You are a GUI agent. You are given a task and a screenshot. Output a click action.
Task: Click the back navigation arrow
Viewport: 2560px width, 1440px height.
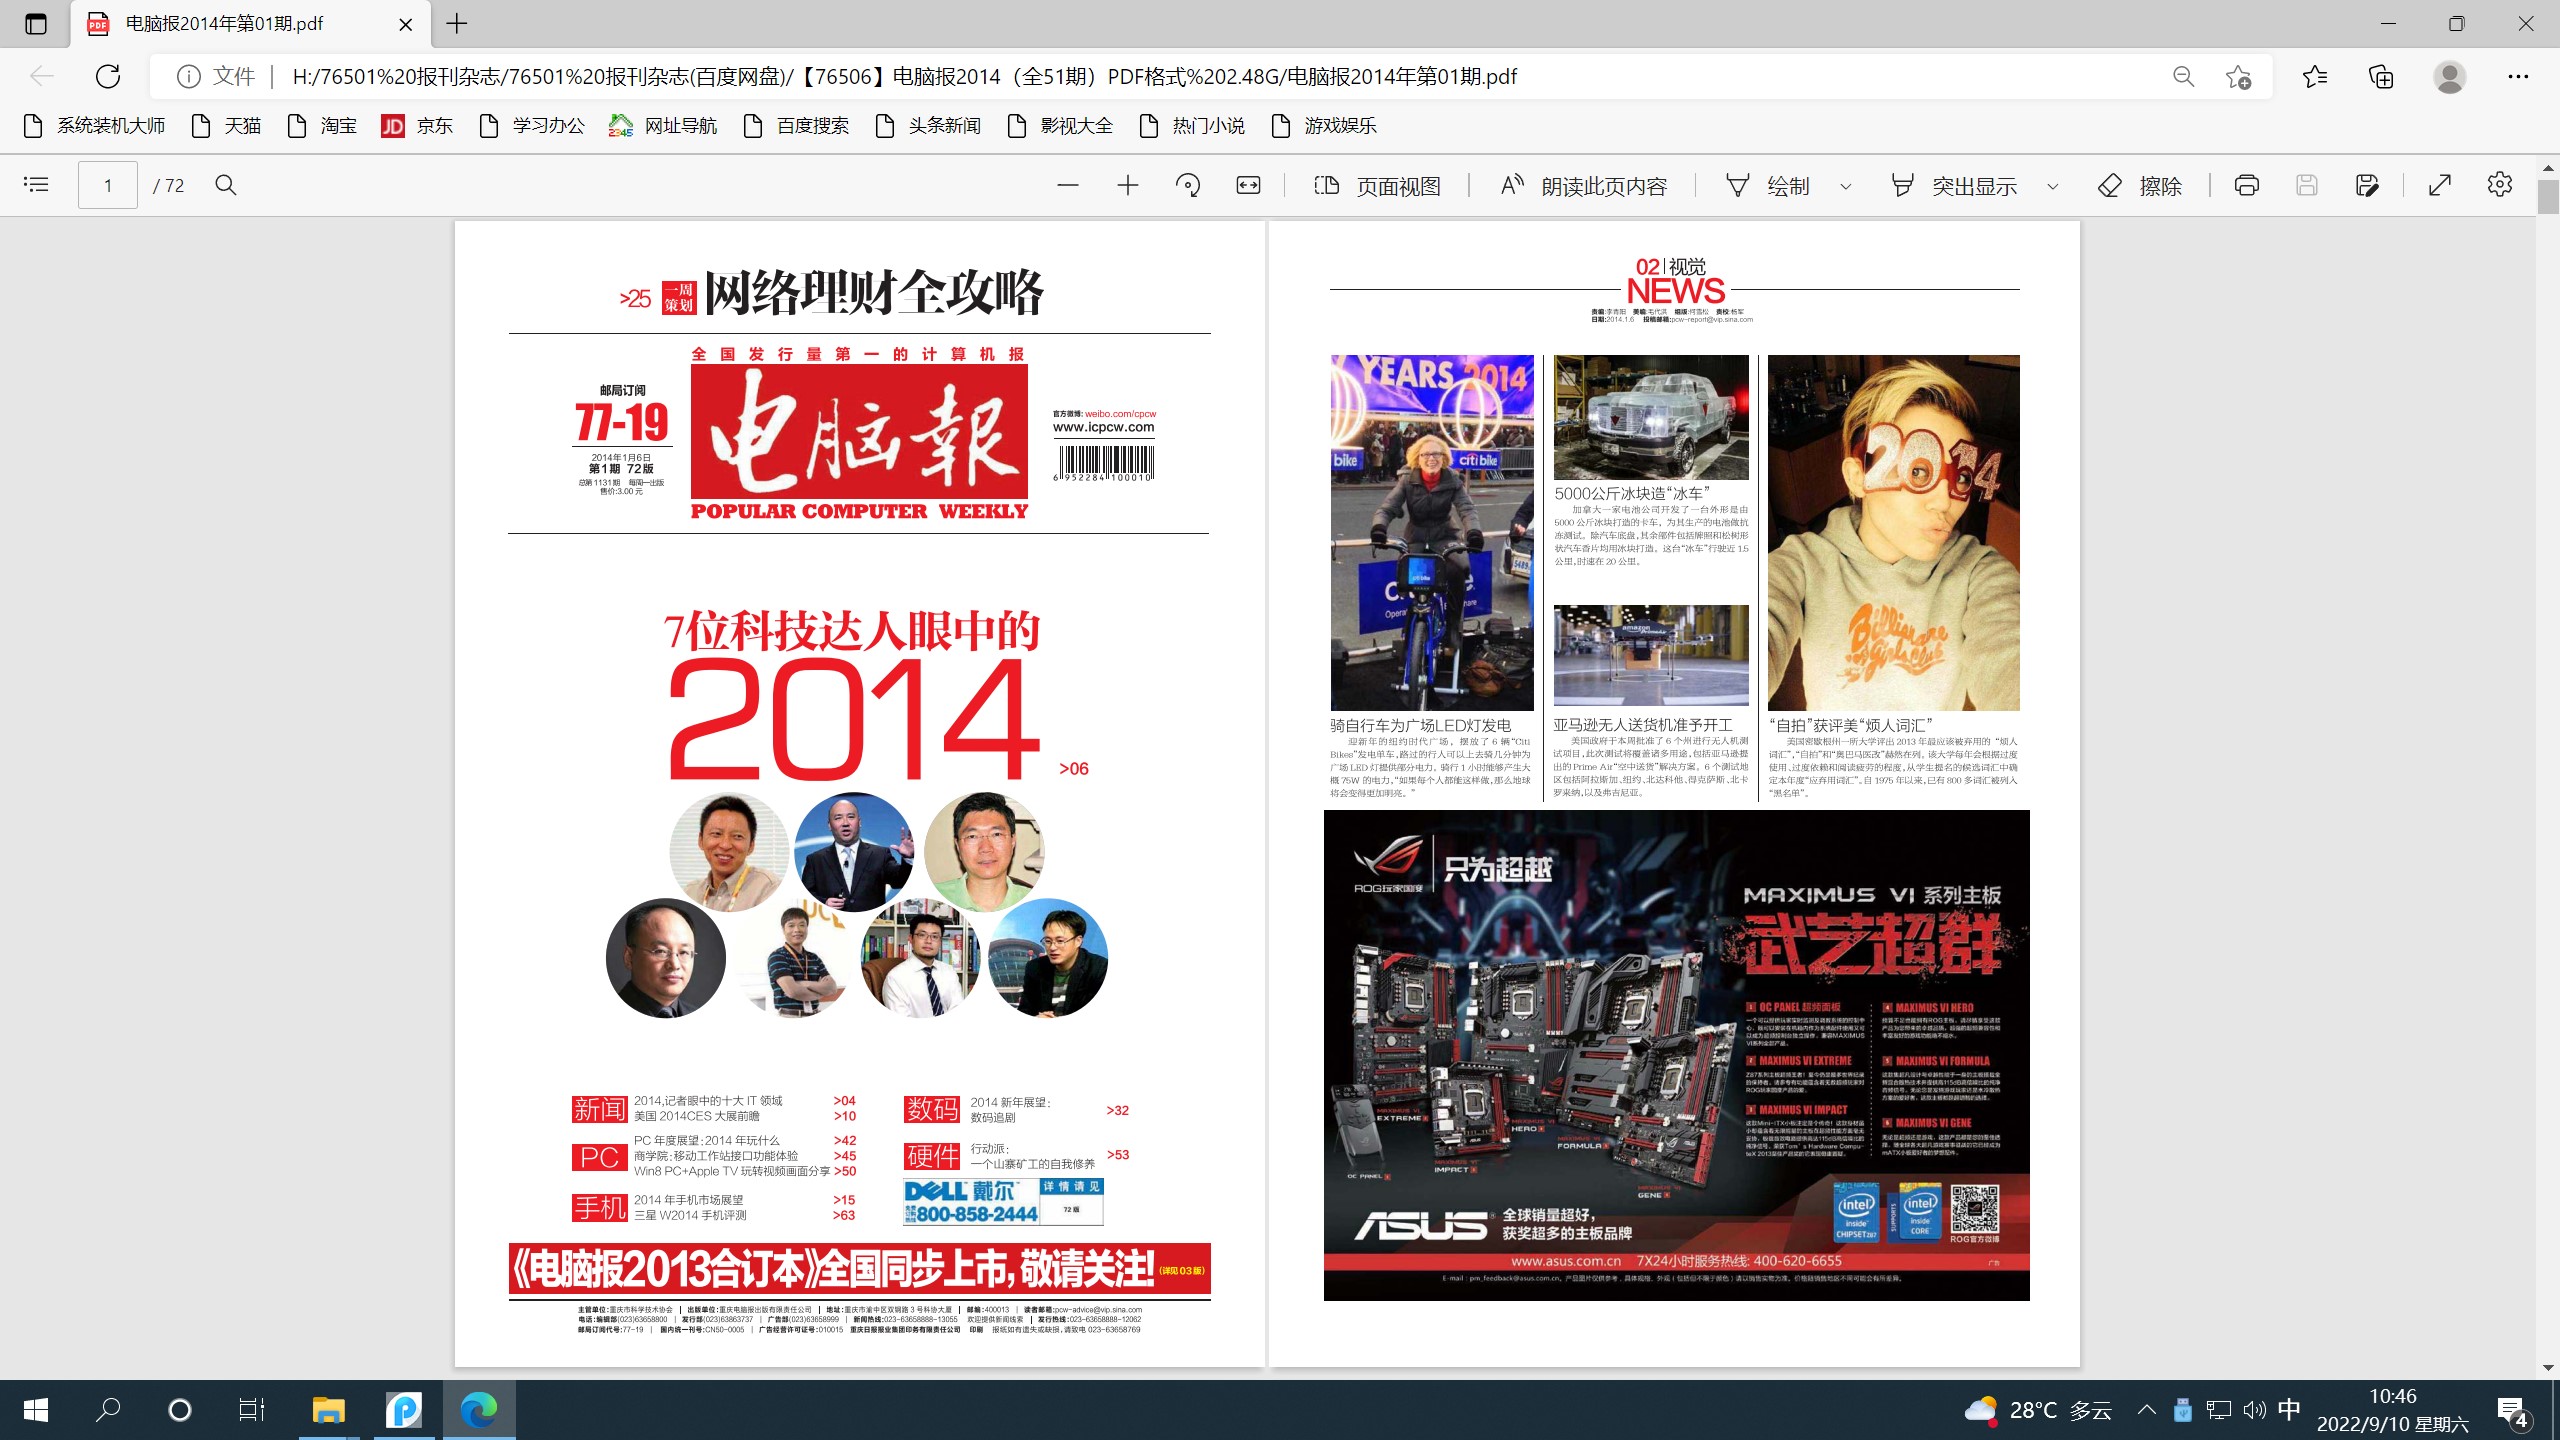click(41, 76)
